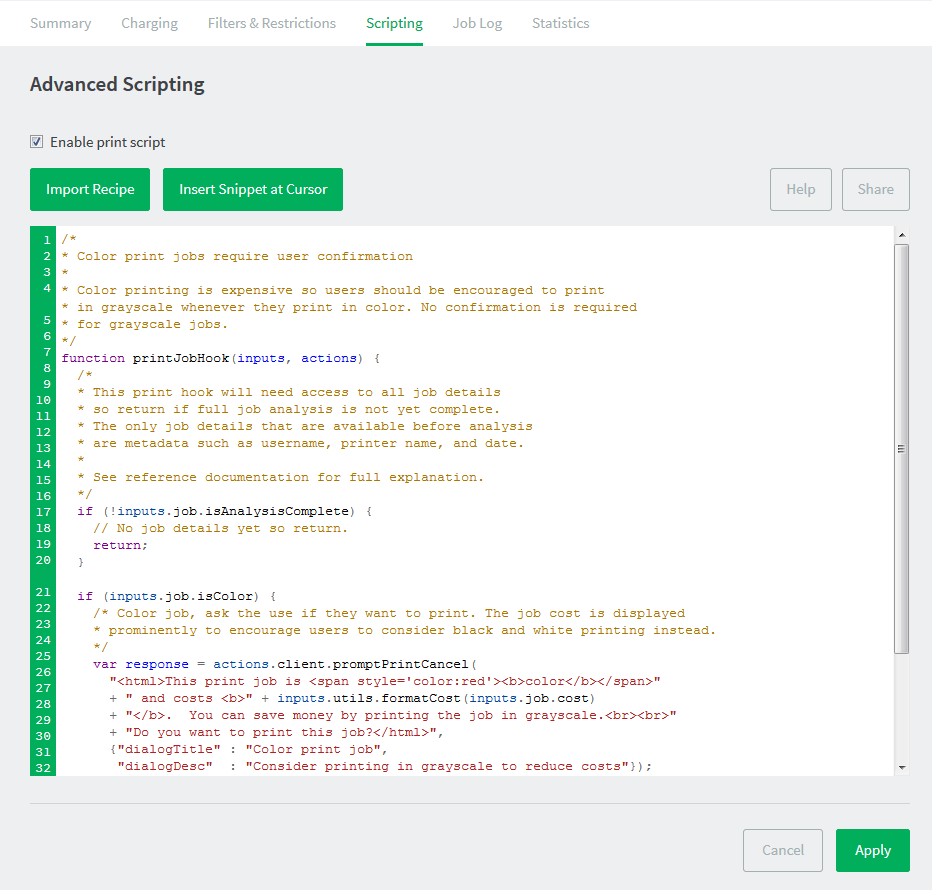932x890 pixels.
Task: Click the '"dialogTitle"' line in code
Action: click(249, 749)
